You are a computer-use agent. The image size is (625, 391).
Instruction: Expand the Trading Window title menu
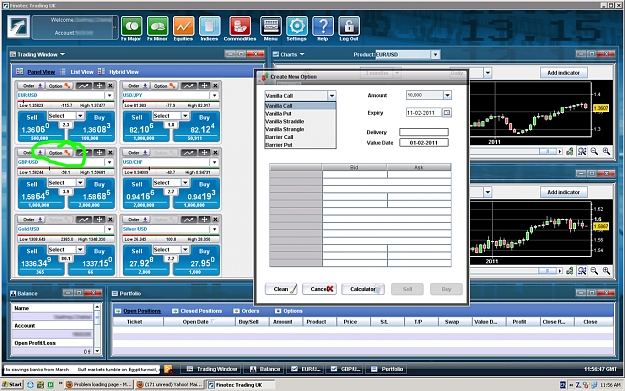(x=63, y=55)
